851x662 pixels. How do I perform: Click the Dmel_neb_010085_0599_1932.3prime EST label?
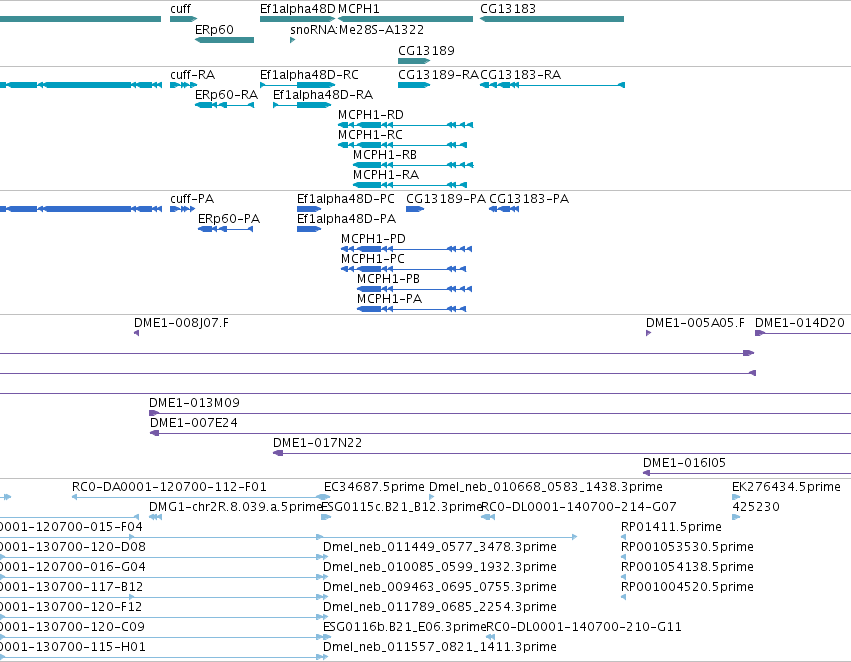pos(440,568)
